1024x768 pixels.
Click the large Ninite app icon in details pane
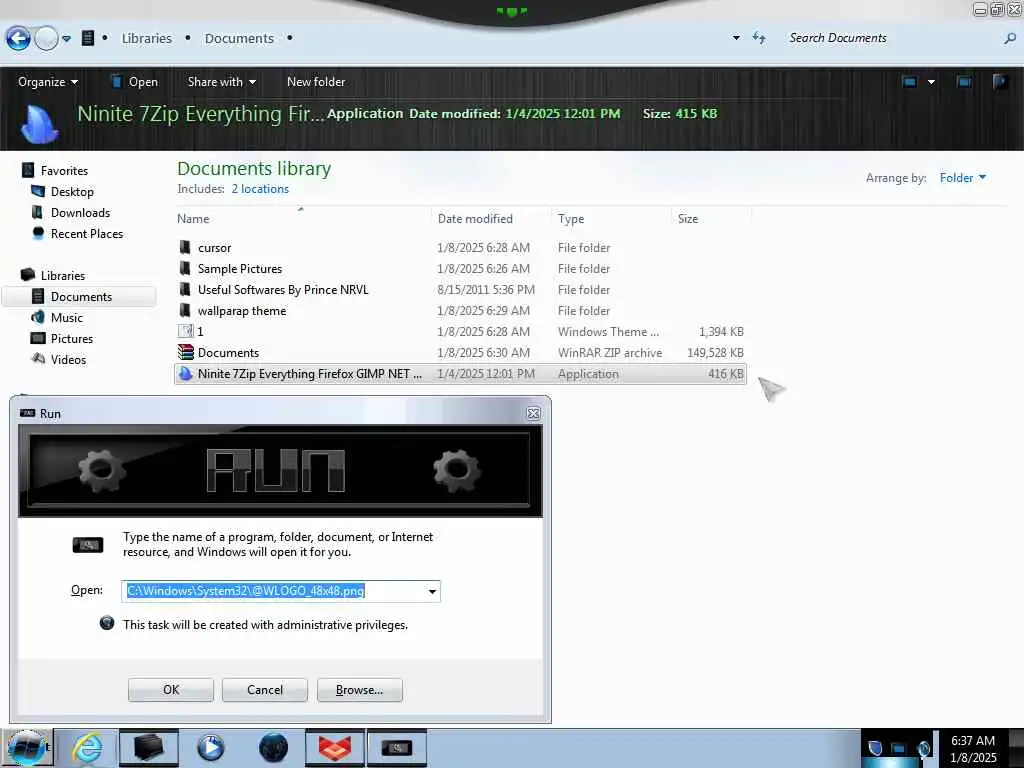point(39,123)
